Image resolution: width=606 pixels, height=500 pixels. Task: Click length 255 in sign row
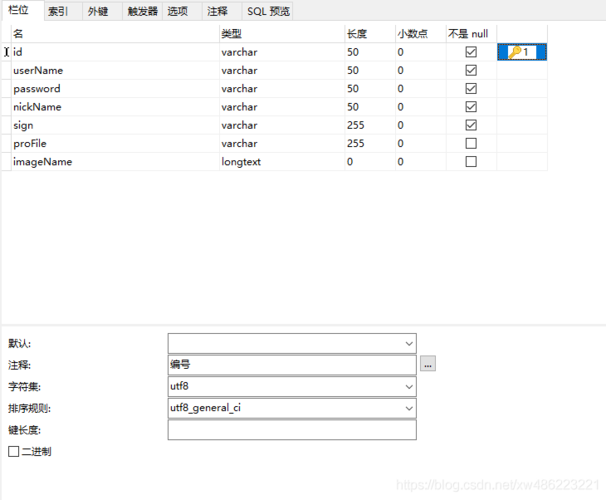pyautogui.click(x=370, y=125)
